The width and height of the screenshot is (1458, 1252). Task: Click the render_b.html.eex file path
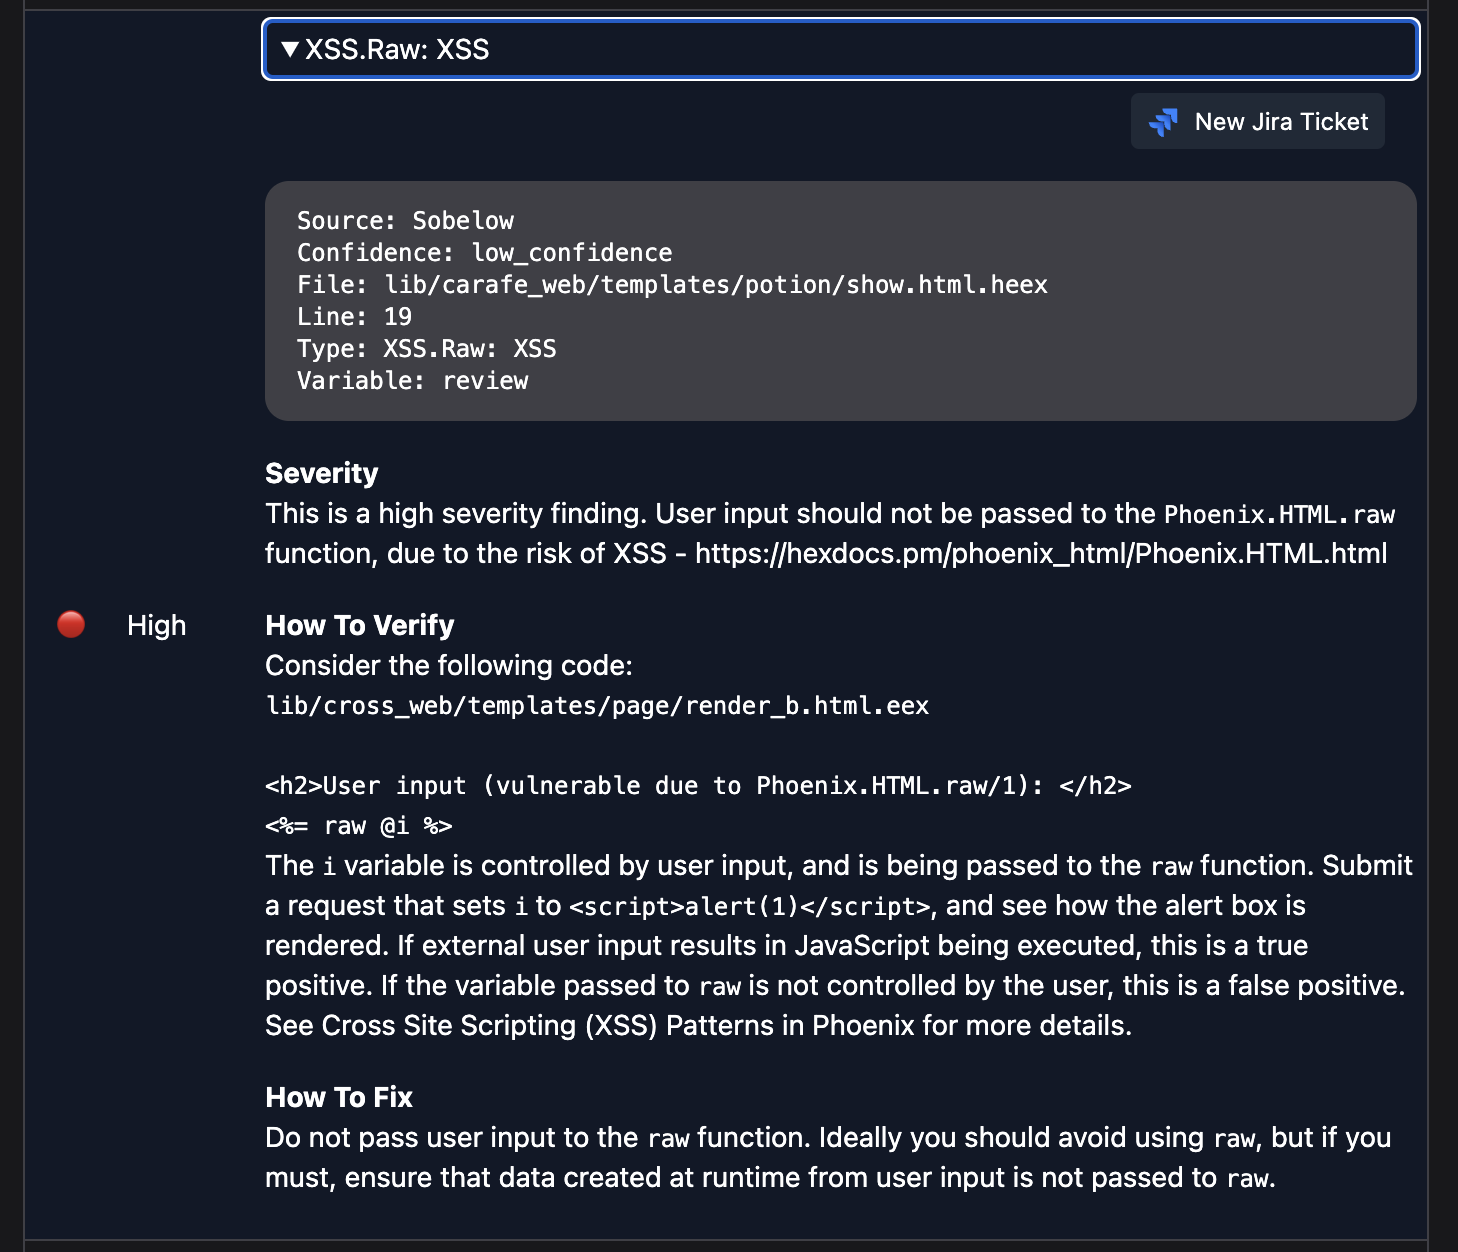(597, 705)
